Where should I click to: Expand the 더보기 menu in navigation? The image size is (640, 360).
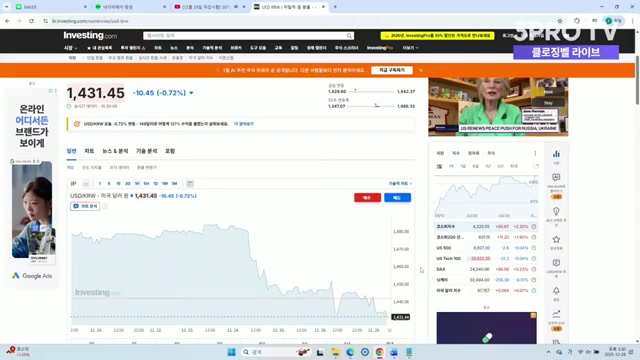[410, 48]
